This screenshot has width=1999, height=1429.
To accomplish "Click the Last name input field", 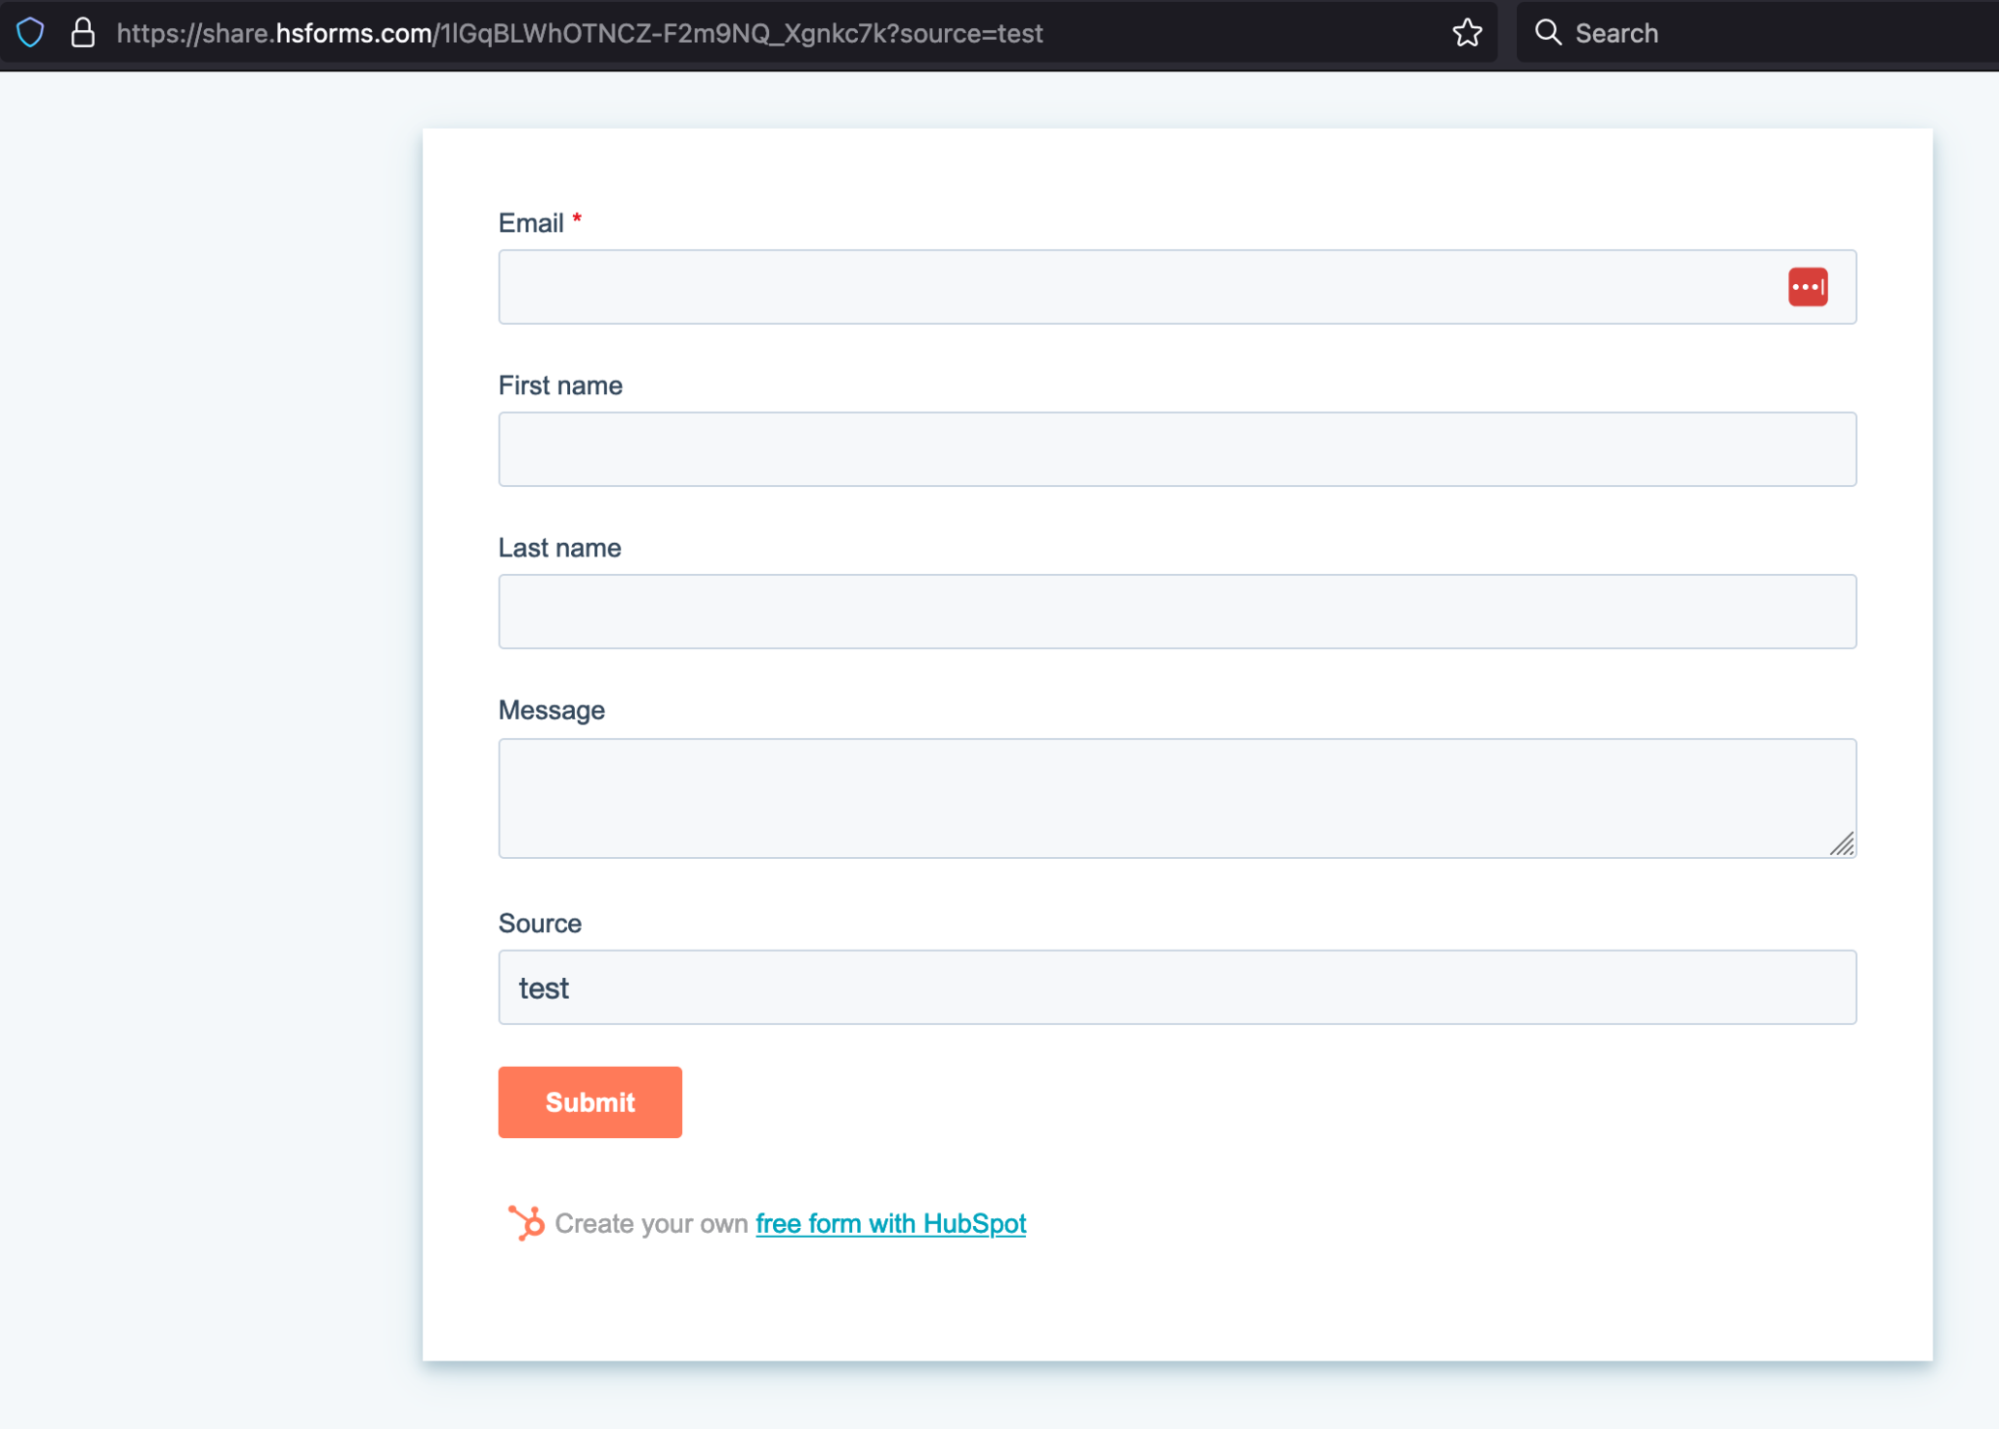I will [1177, 611].
